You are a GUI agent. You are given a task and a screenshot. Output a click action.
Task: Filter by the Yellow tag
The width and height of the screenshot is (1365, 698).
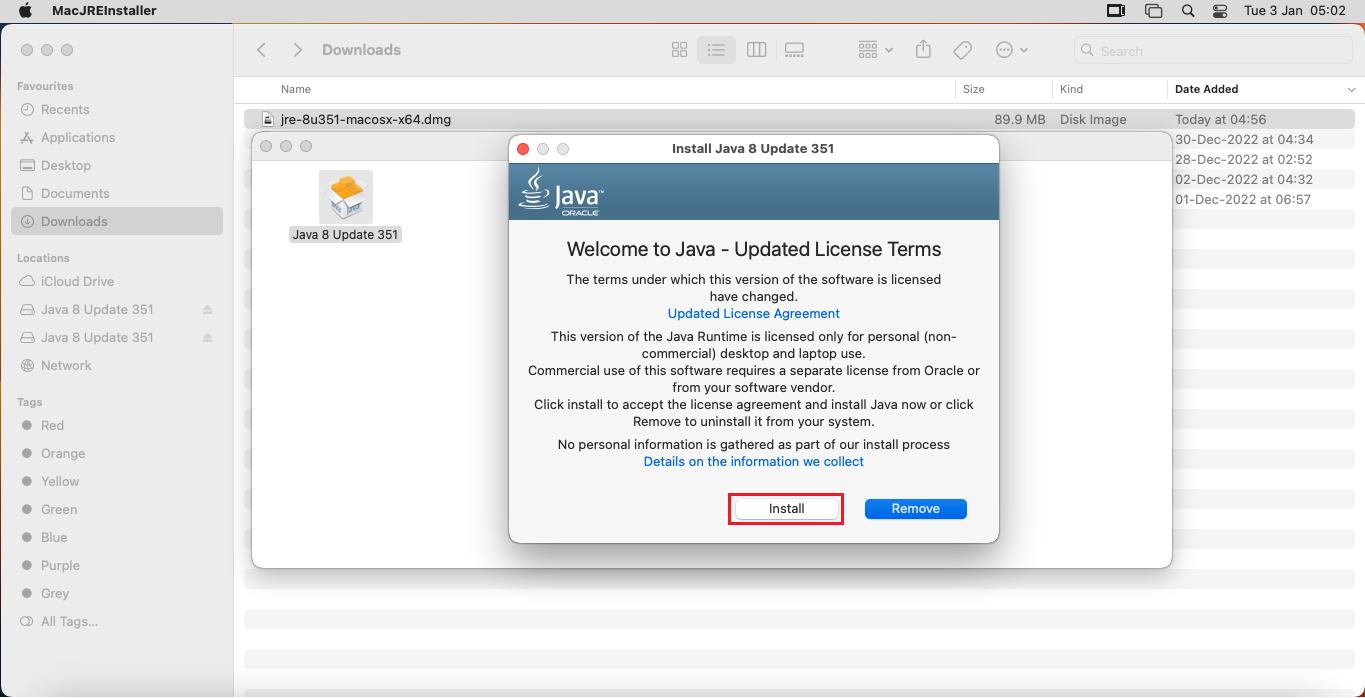(60, 481)
